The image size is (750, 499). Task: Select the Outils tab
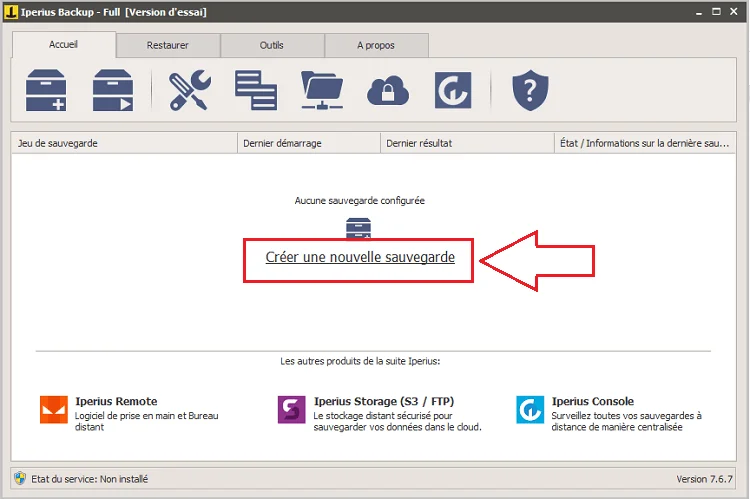[x=272, y=45]
